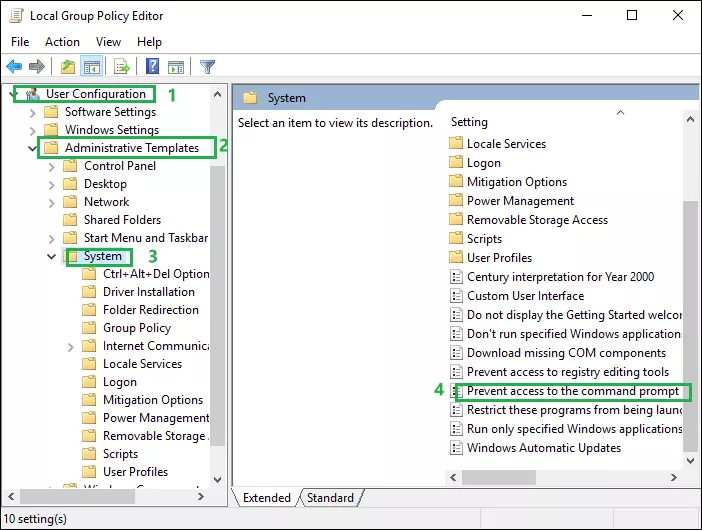Open the View menu
Viewport: 702px width, 530px height.
click(108, 42)
